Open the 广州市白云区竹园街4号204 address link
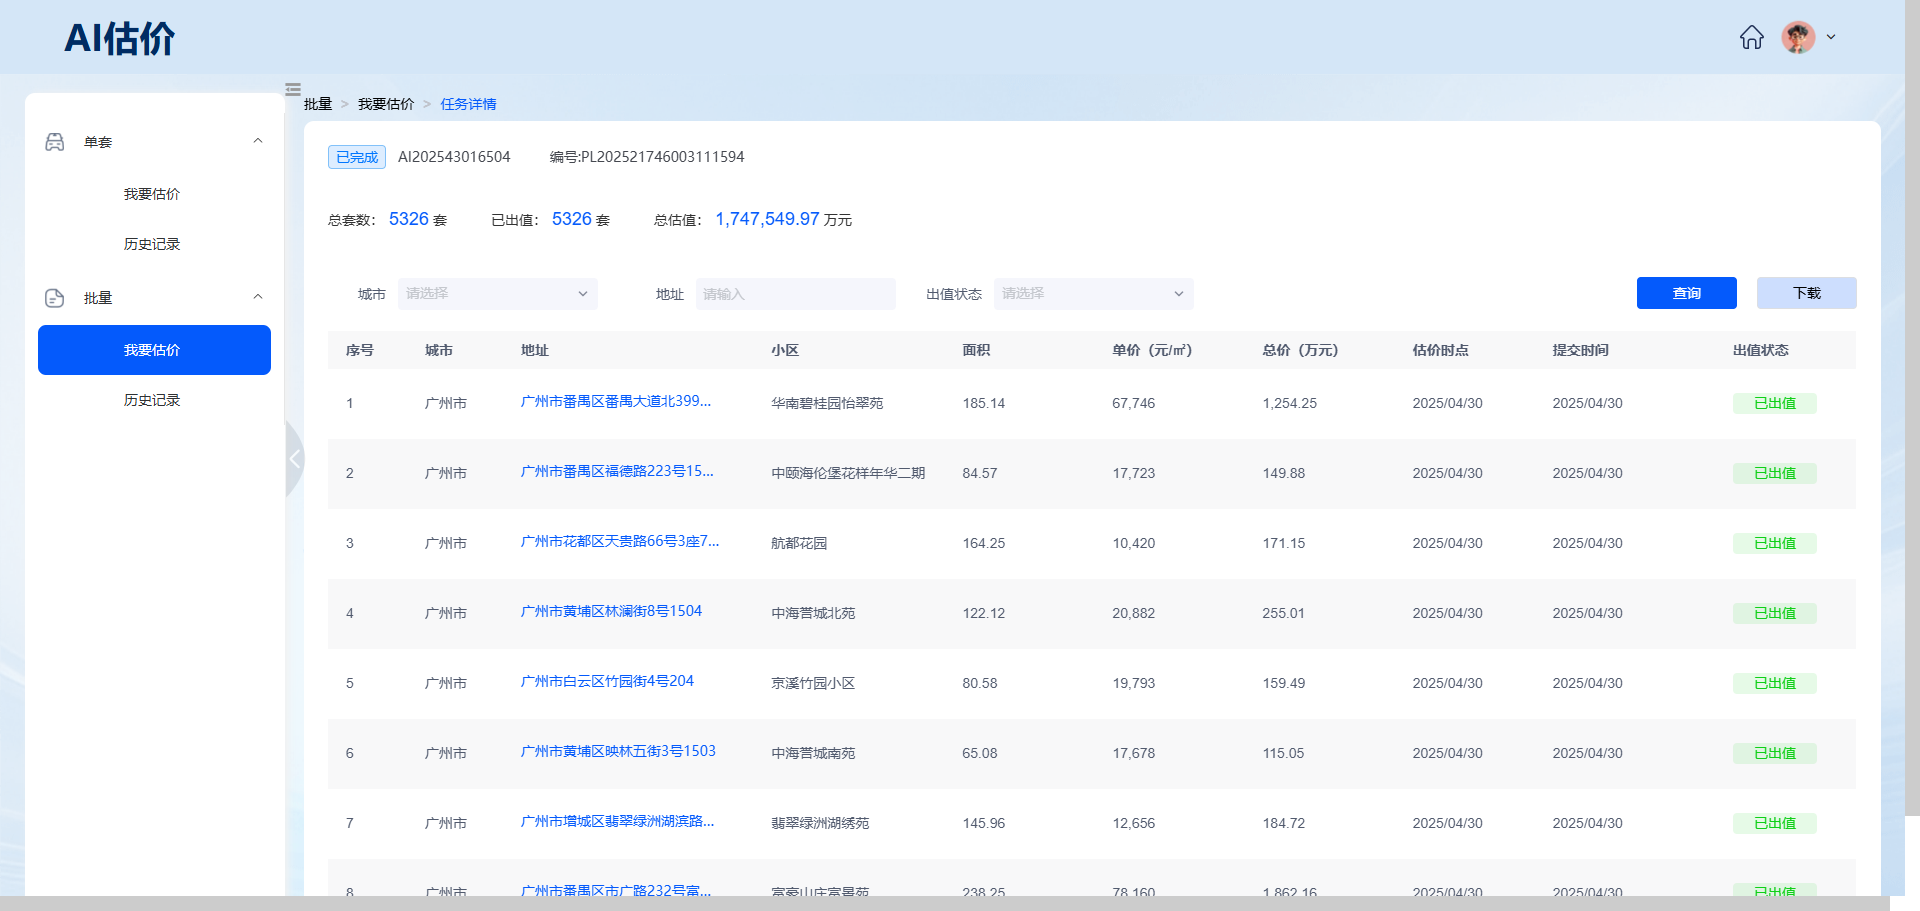Image resolution: width=1920 pixels, height=911 pixels. [606, 681]
